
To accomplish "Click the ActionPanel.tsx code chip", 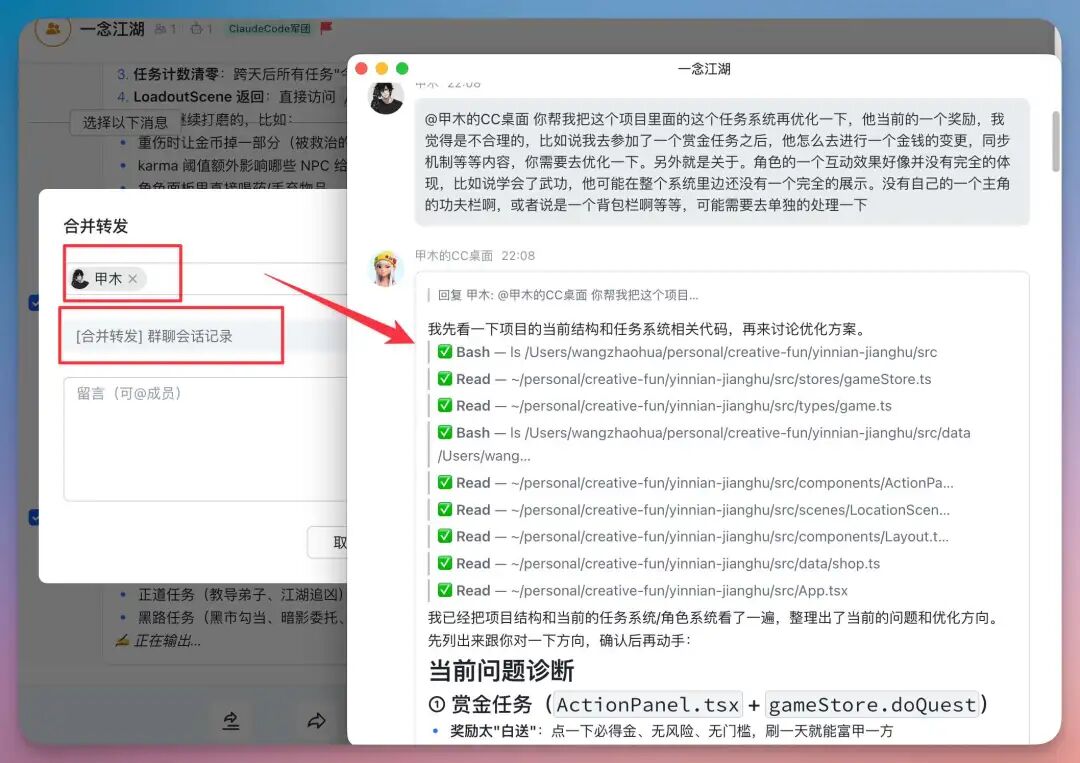I will click(x=647, y=704).
